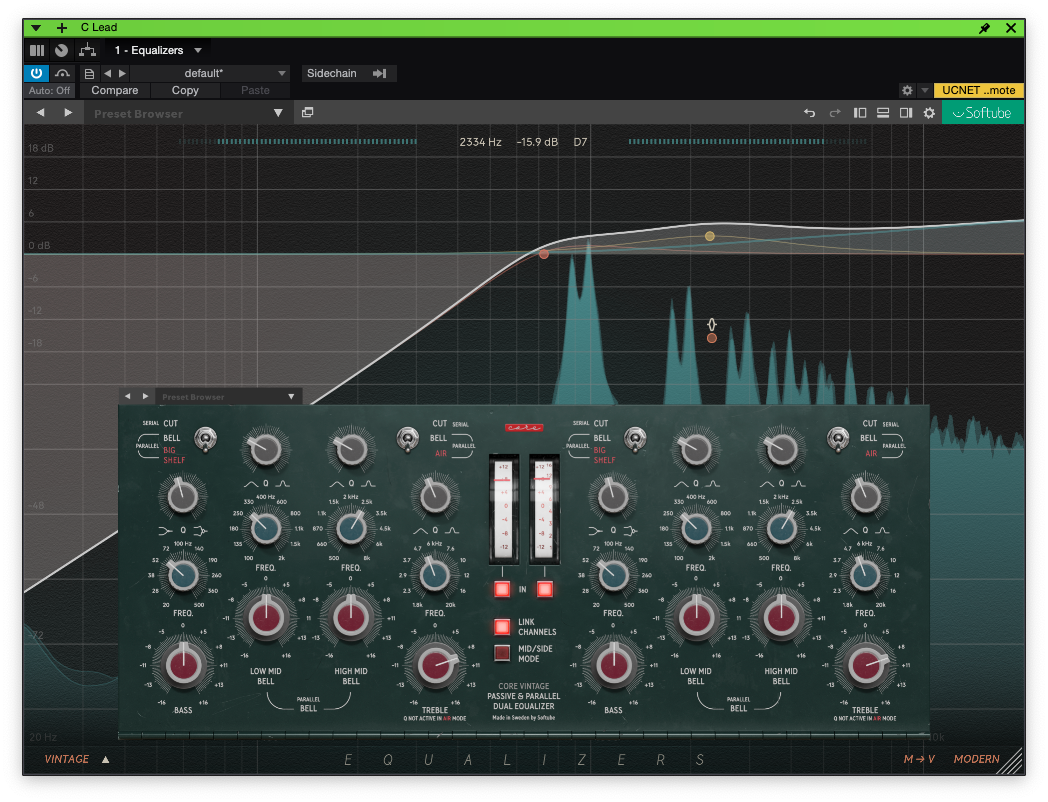Enable Mid/Side Mode button
Viewport: 1048px width, 802px height.
[x=502, y=653]
